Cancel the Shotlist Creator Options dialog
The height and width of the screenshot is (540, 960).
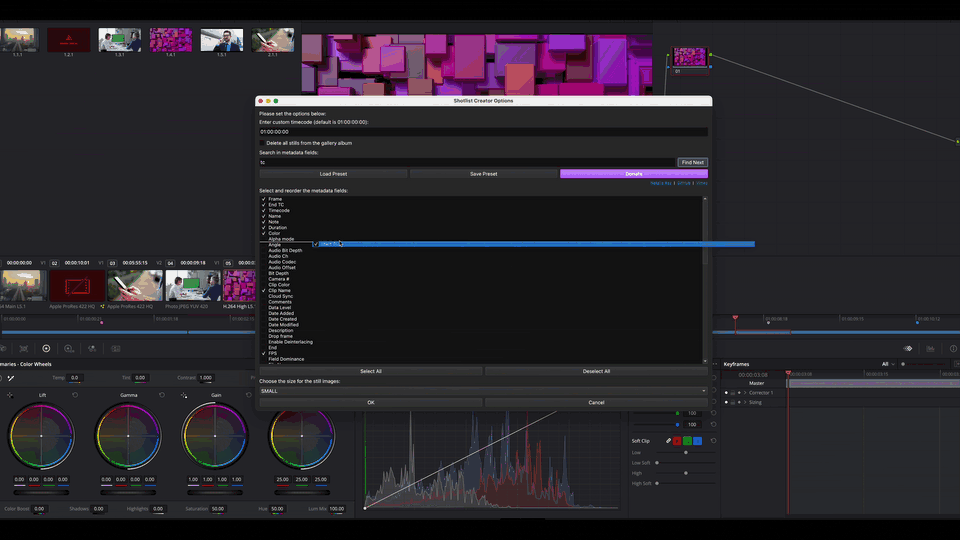pyautogui.click(x=596, y=402)
